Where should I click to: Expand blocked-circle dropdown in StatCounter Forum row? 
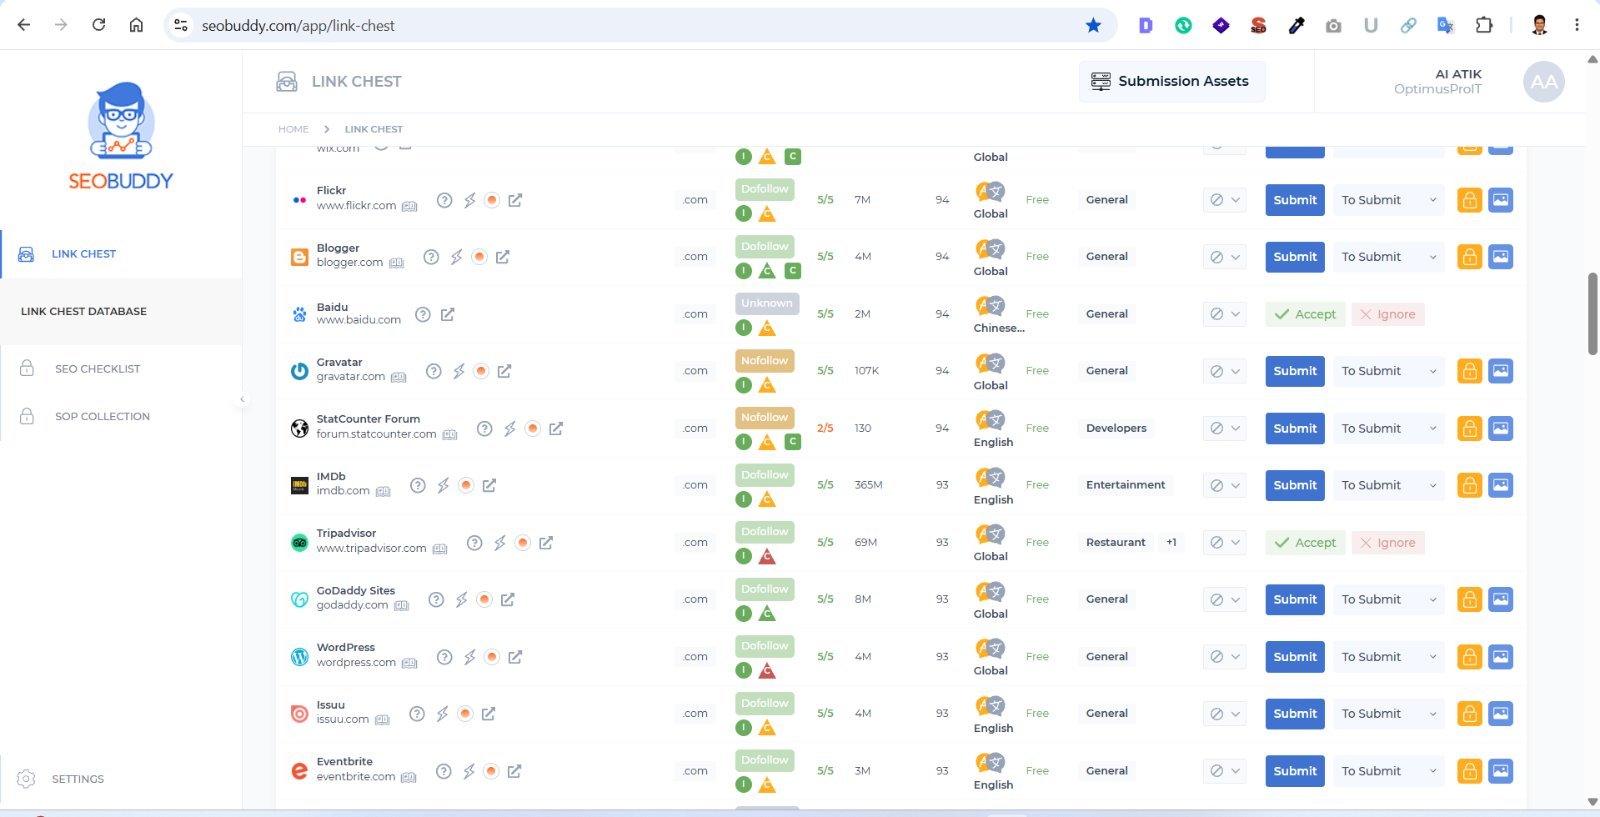[x=1225, y=428]
